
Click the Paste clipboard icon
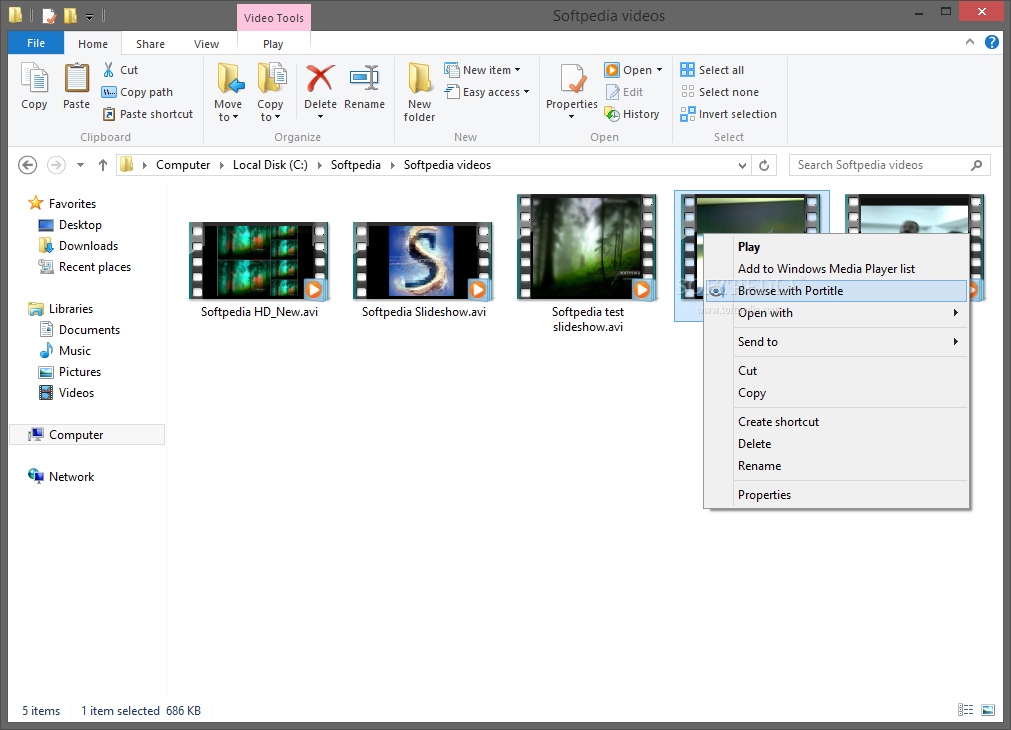(76, 79)
